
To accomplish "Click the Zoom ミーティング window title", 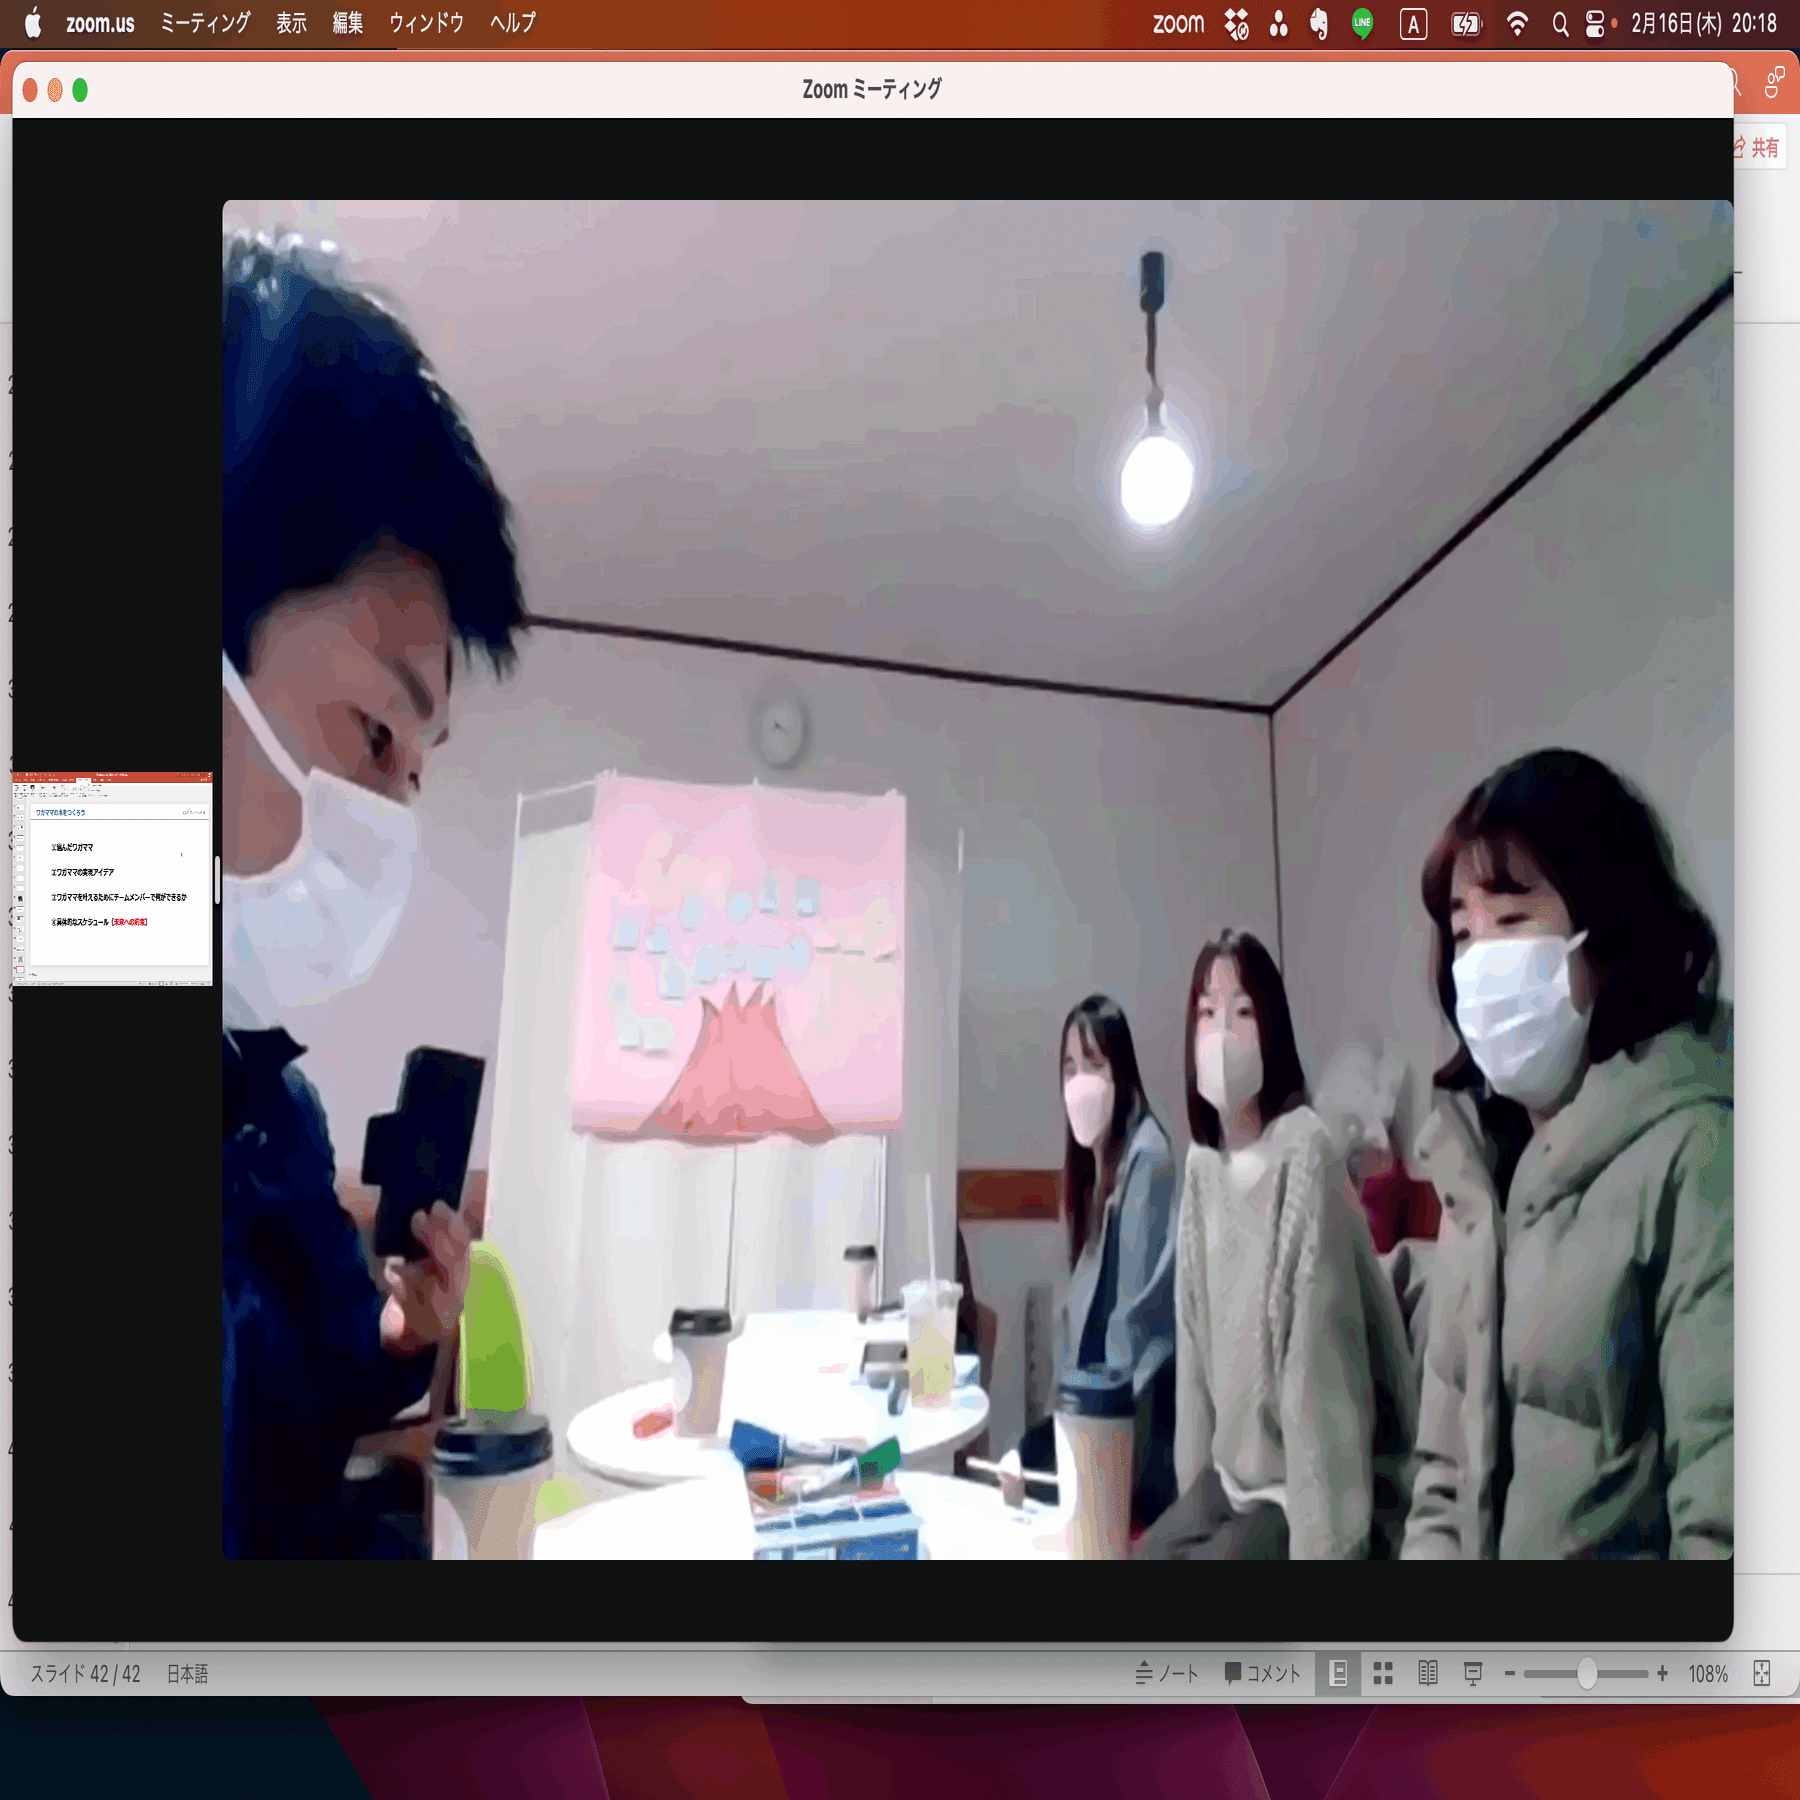I will click(x=872, y=89).
